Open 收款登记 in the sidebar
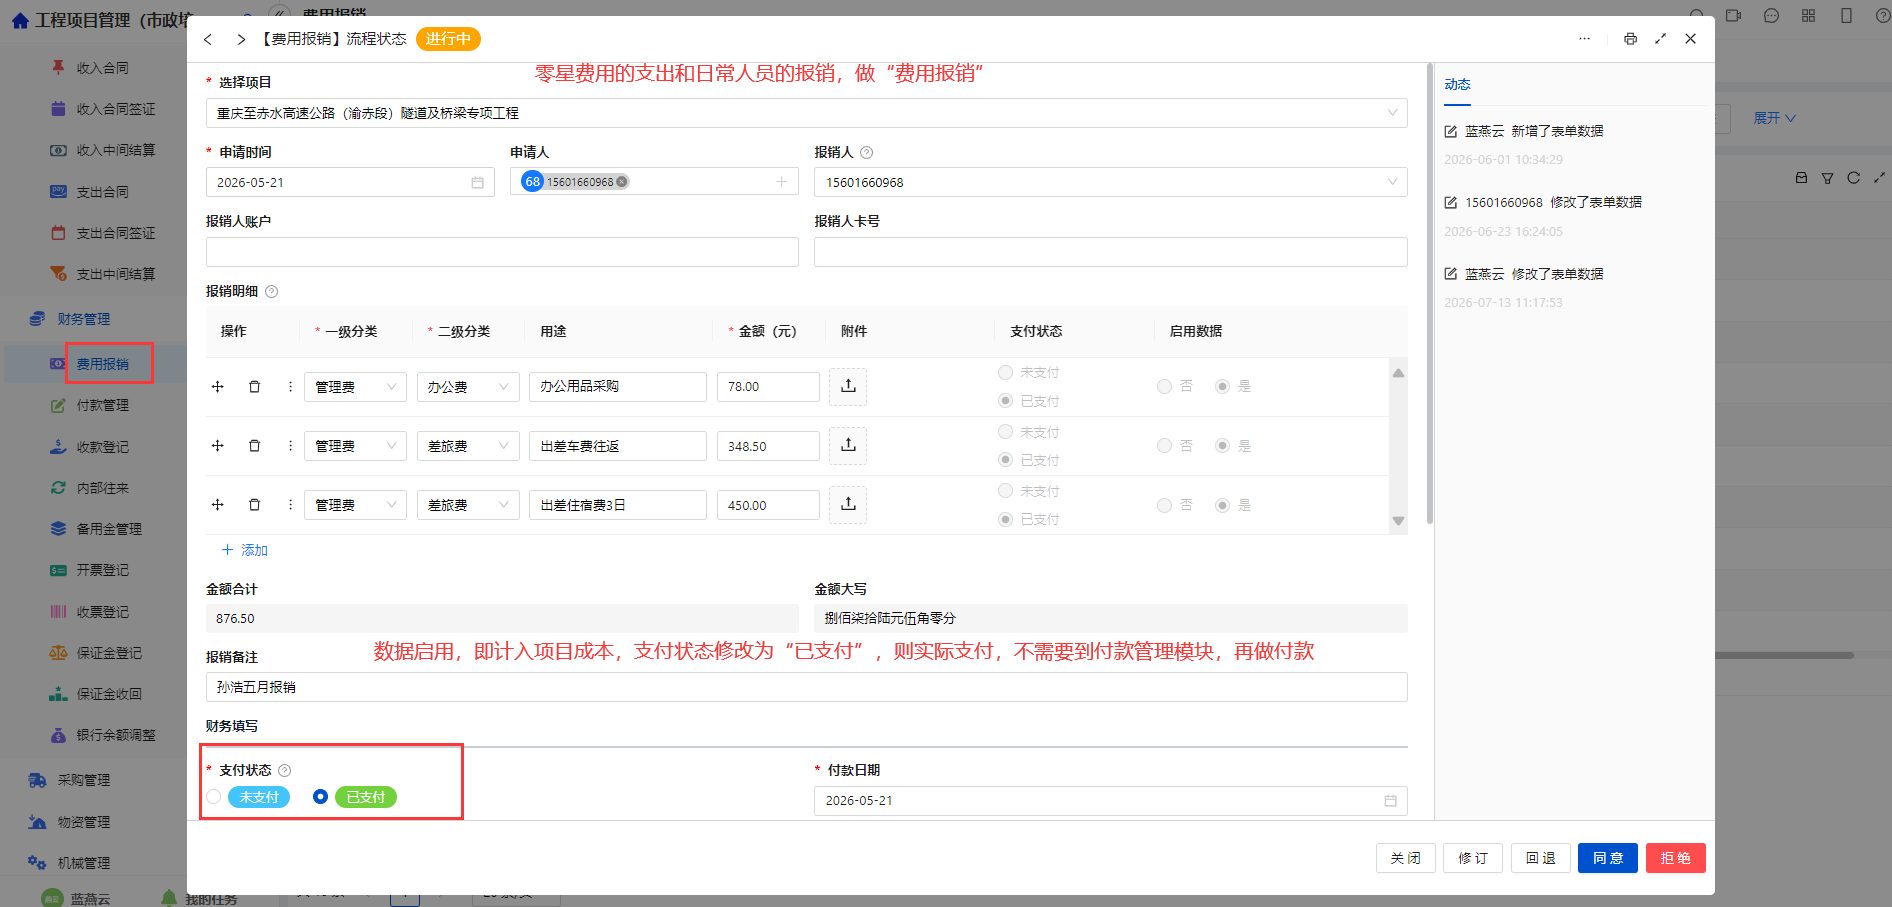This screenshot has height=907, width=1892. tap(103, 447)
